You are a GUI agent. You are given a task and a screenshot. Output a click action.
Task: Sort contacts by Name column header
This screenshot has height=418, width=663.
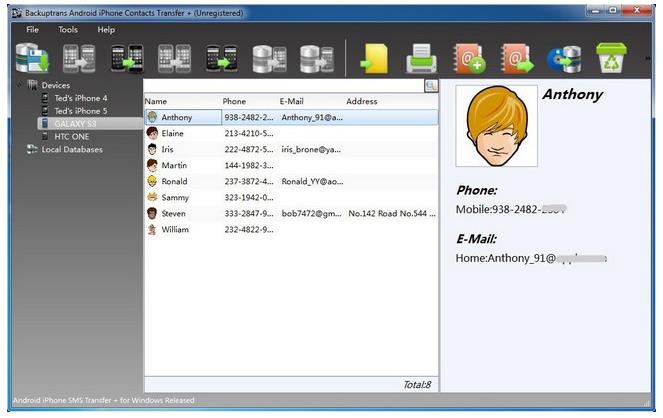pos(156,102)
